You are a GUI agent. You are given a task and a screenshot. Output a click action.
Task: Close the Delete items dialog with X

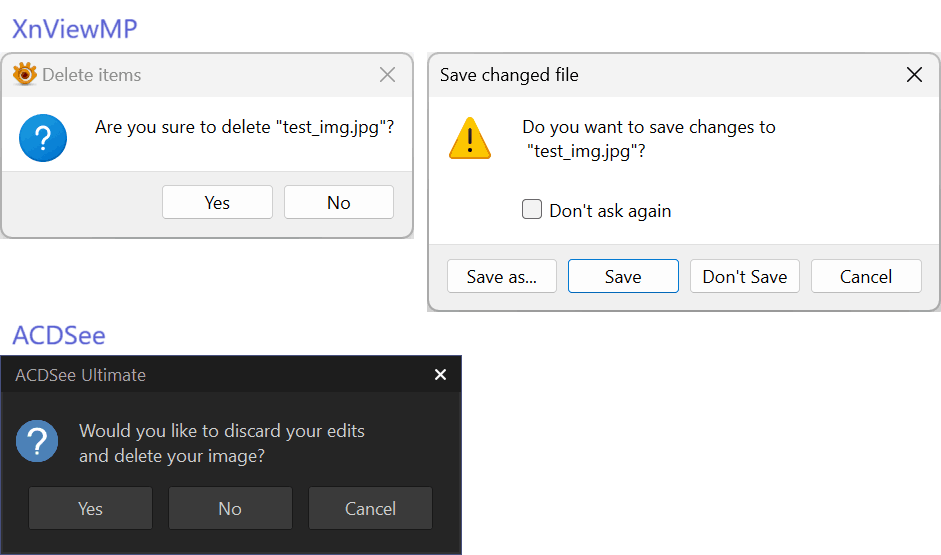(388, 75)
